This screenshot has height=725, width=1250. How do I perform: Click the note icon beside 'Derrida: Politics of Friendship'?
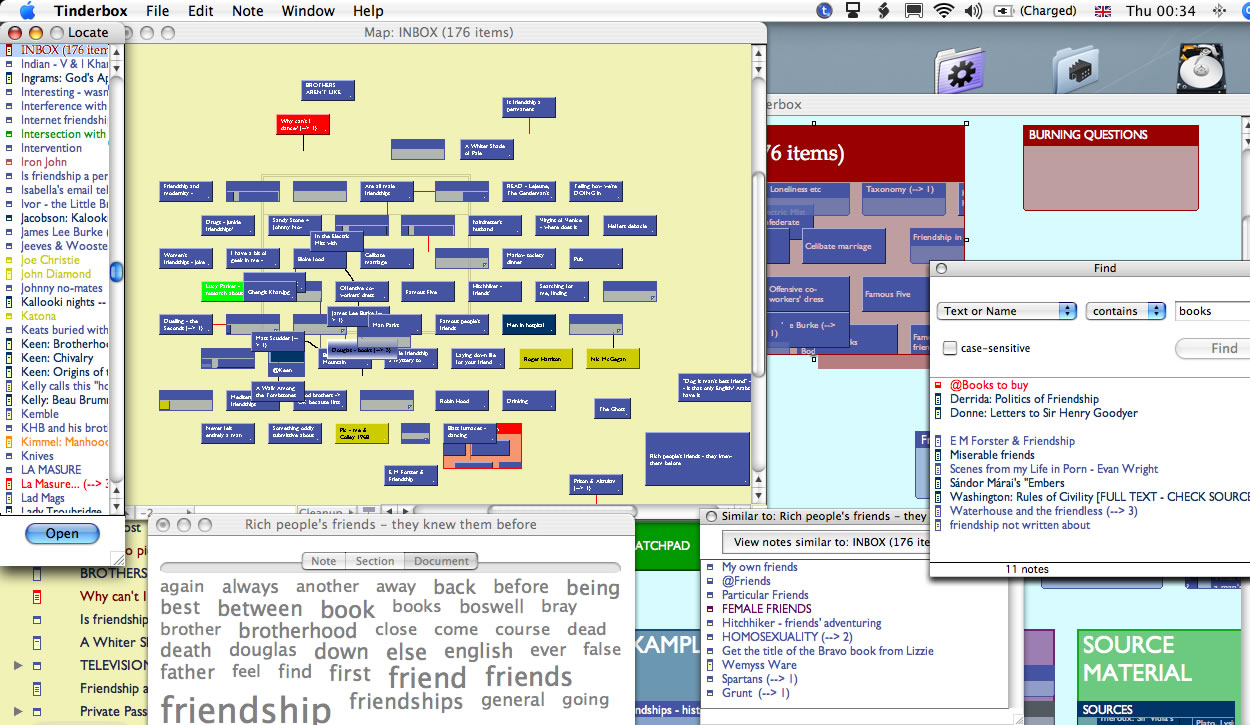point(939,399)
